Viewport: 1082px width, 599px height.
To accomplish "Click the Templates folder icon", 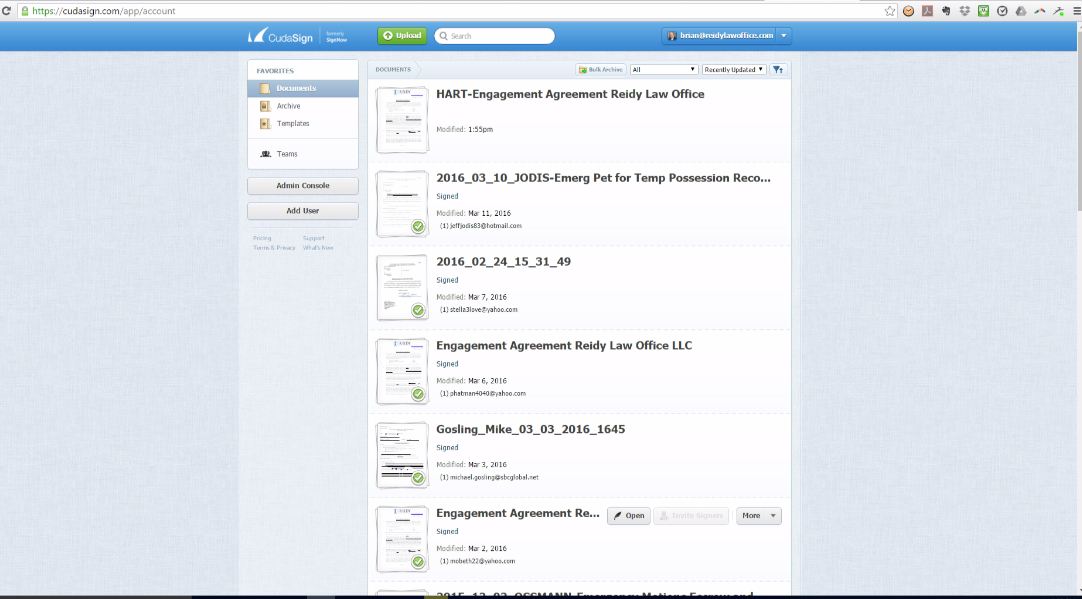I will coord(265,124).
